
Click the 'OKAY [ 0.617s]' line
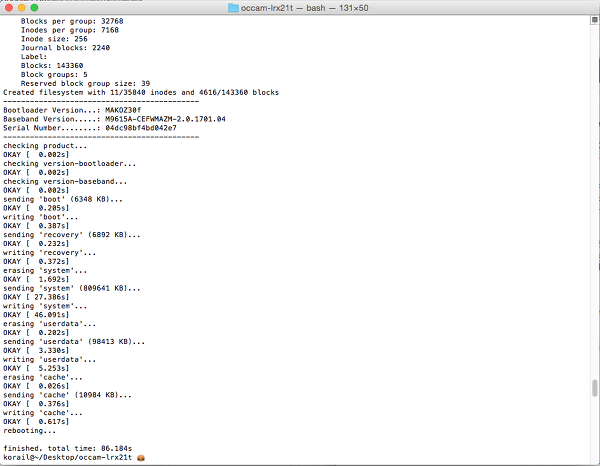(36, 422)
